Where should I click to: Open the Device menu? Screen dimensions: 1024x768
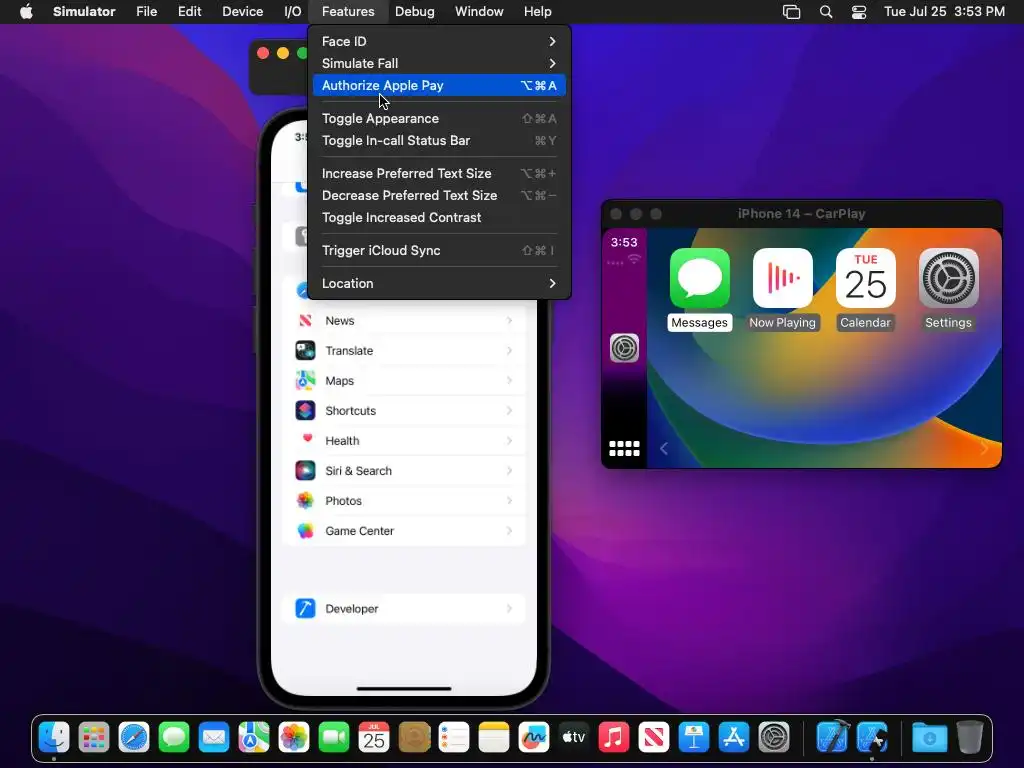coord(242,12)
